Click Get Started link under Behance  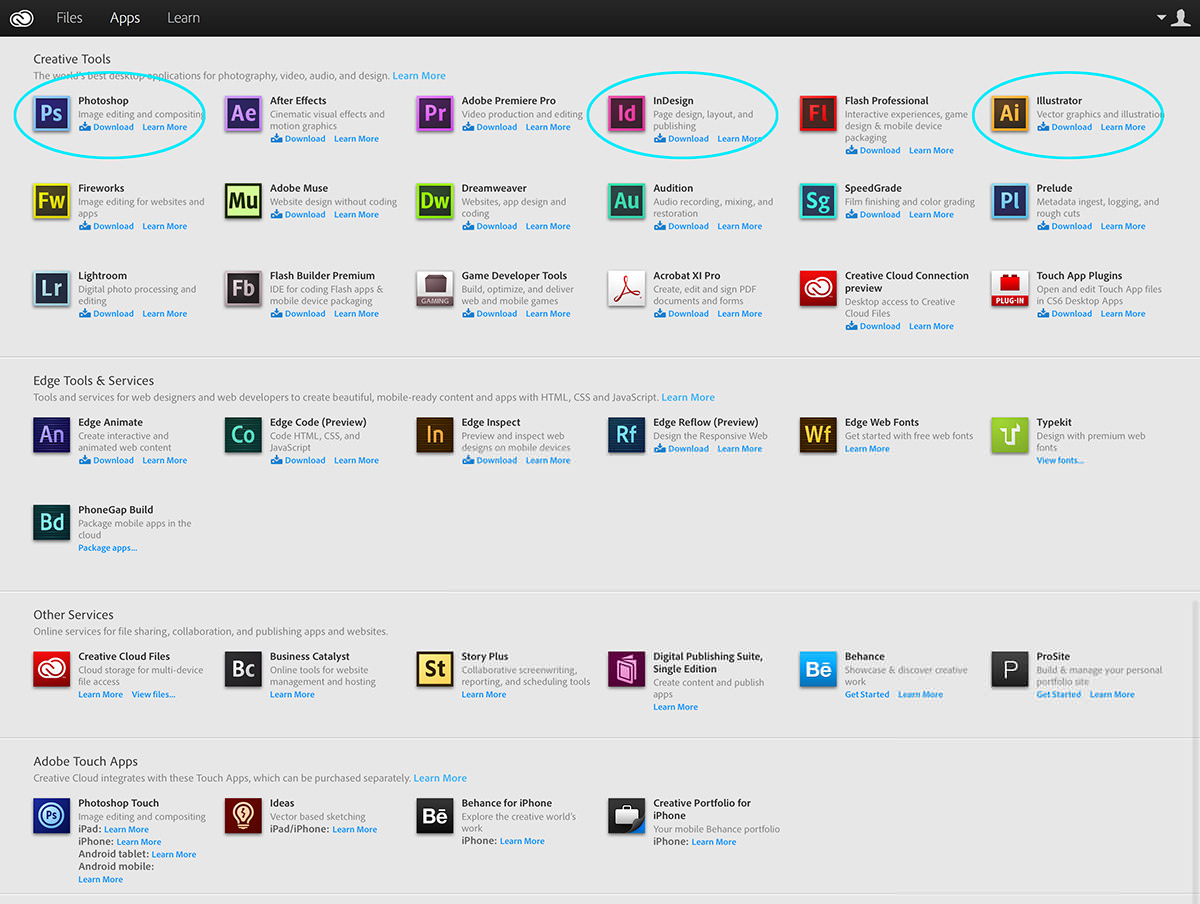867,694
